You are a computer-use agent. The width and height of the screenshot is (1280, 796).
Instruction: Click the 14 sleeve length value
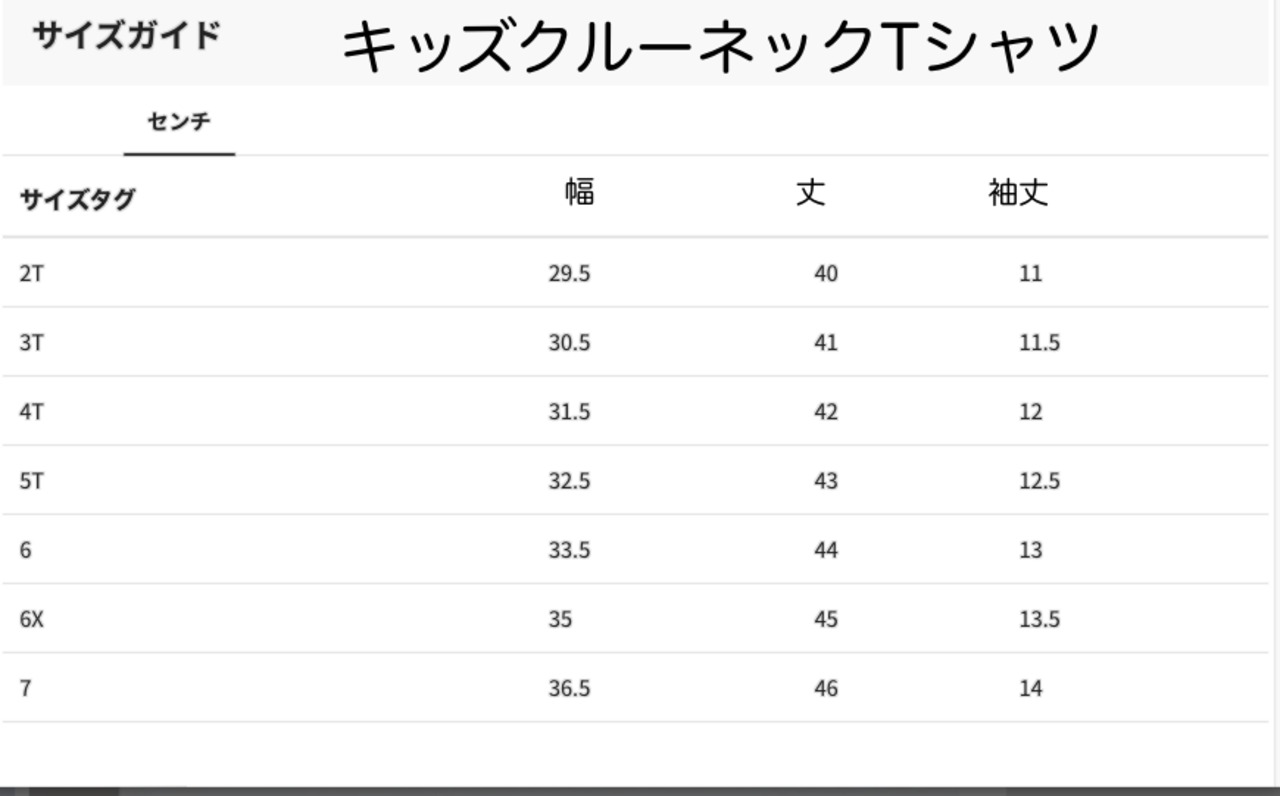click(x=1031, y=688)
